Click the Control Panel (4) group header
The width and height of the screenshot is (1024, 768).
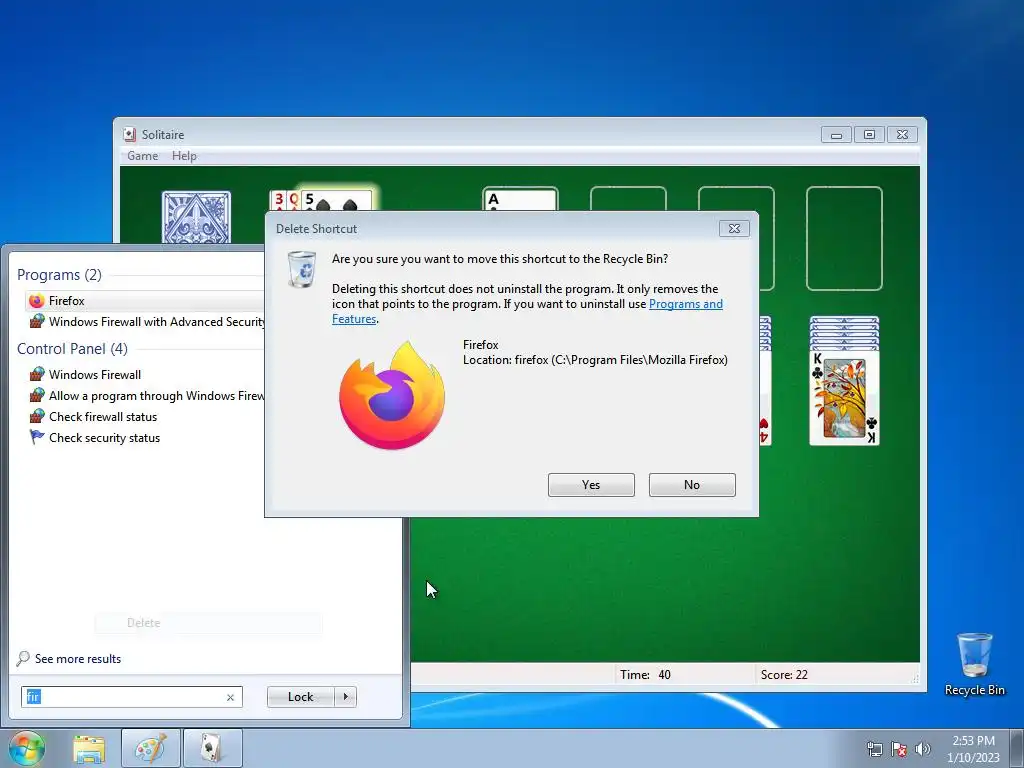72,349
